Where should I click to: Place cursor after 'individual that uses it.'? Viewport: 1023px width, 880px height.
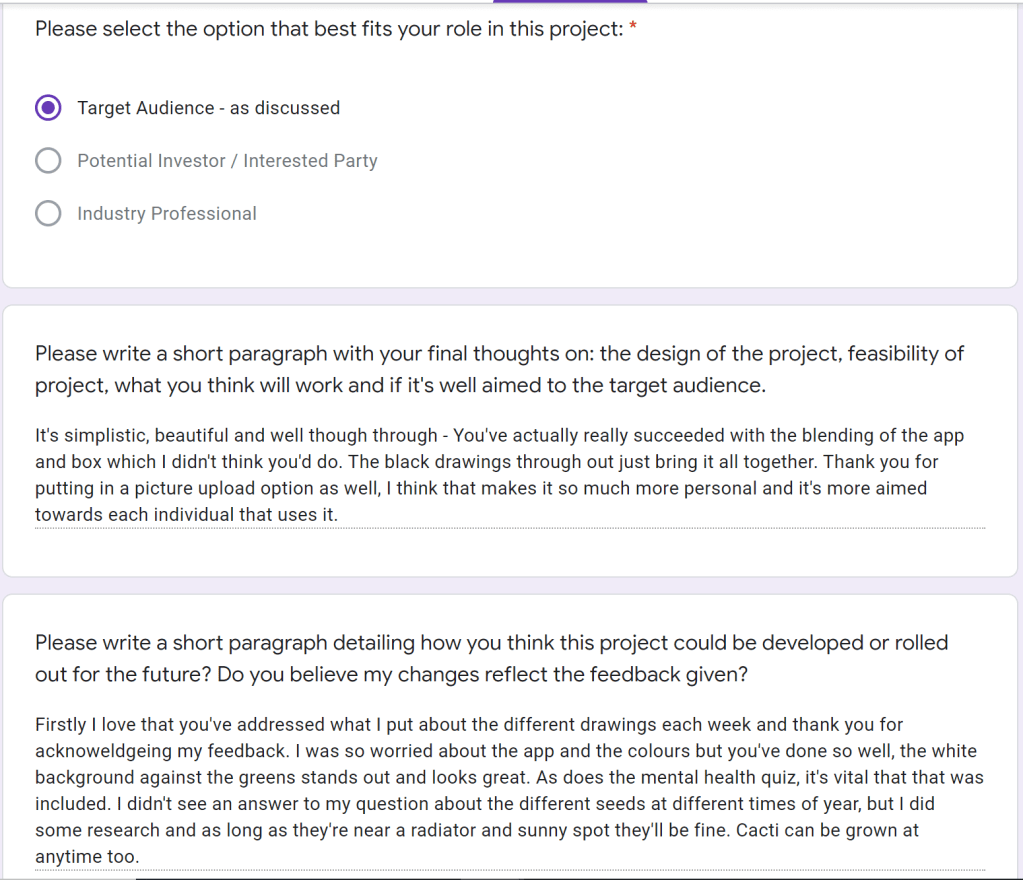(339, 515)
